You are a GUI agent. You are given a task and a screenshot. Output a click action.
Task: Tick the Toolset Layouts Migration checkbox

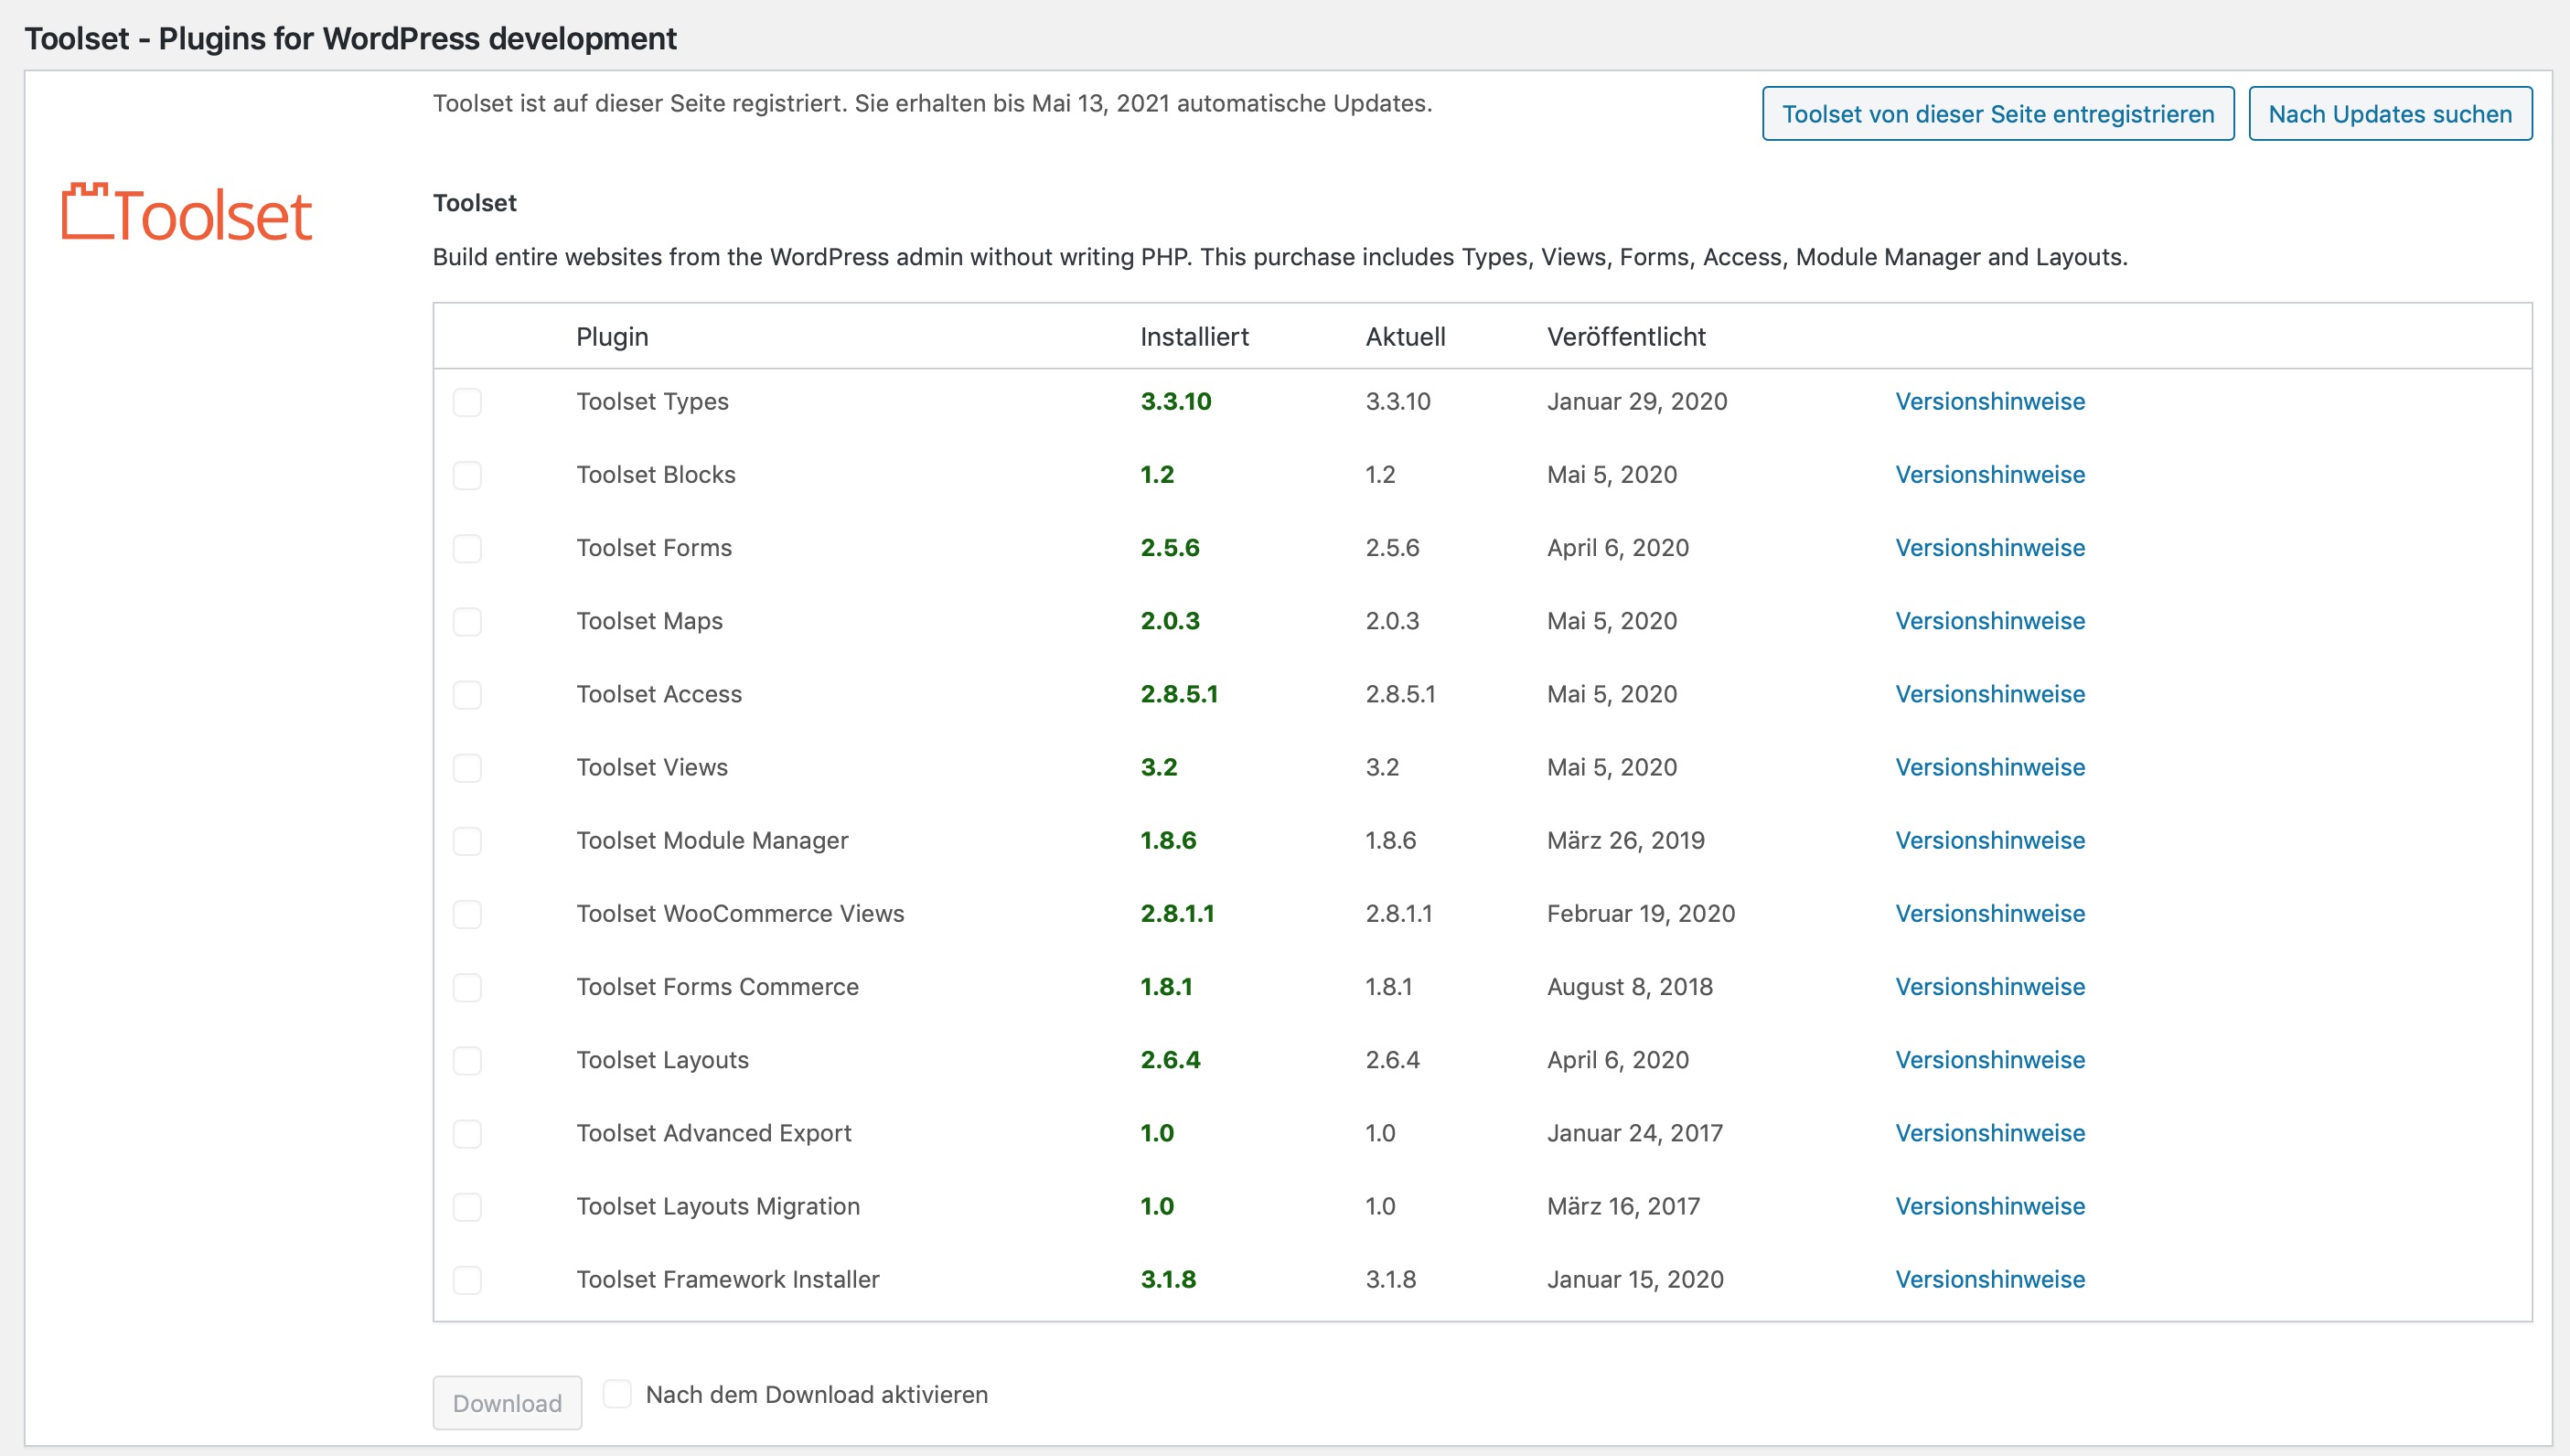467,1206
